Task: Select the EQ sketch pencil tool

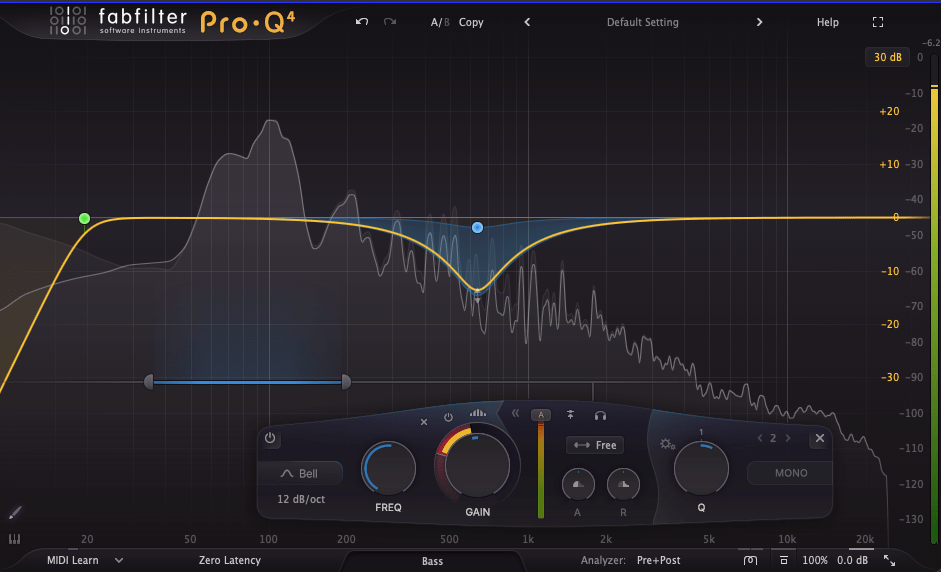Action: (x=14, y=512)
